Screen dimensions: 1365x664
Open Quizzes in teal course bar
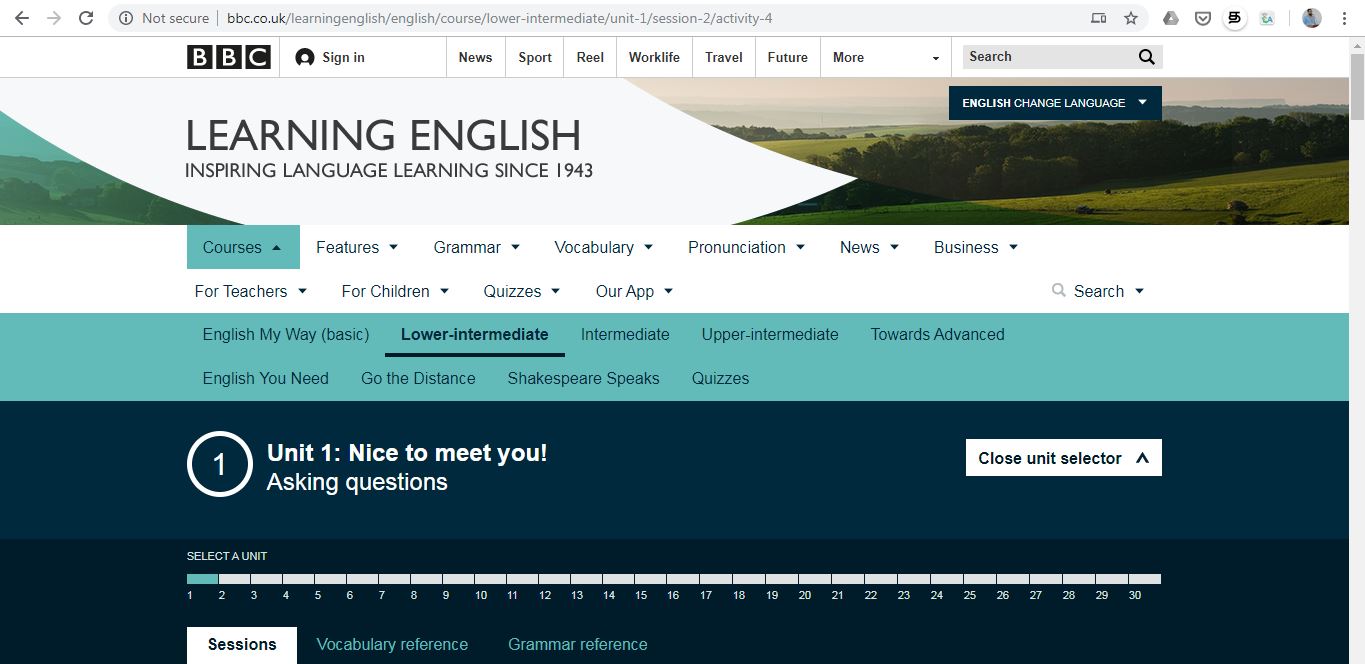(720, 378)
